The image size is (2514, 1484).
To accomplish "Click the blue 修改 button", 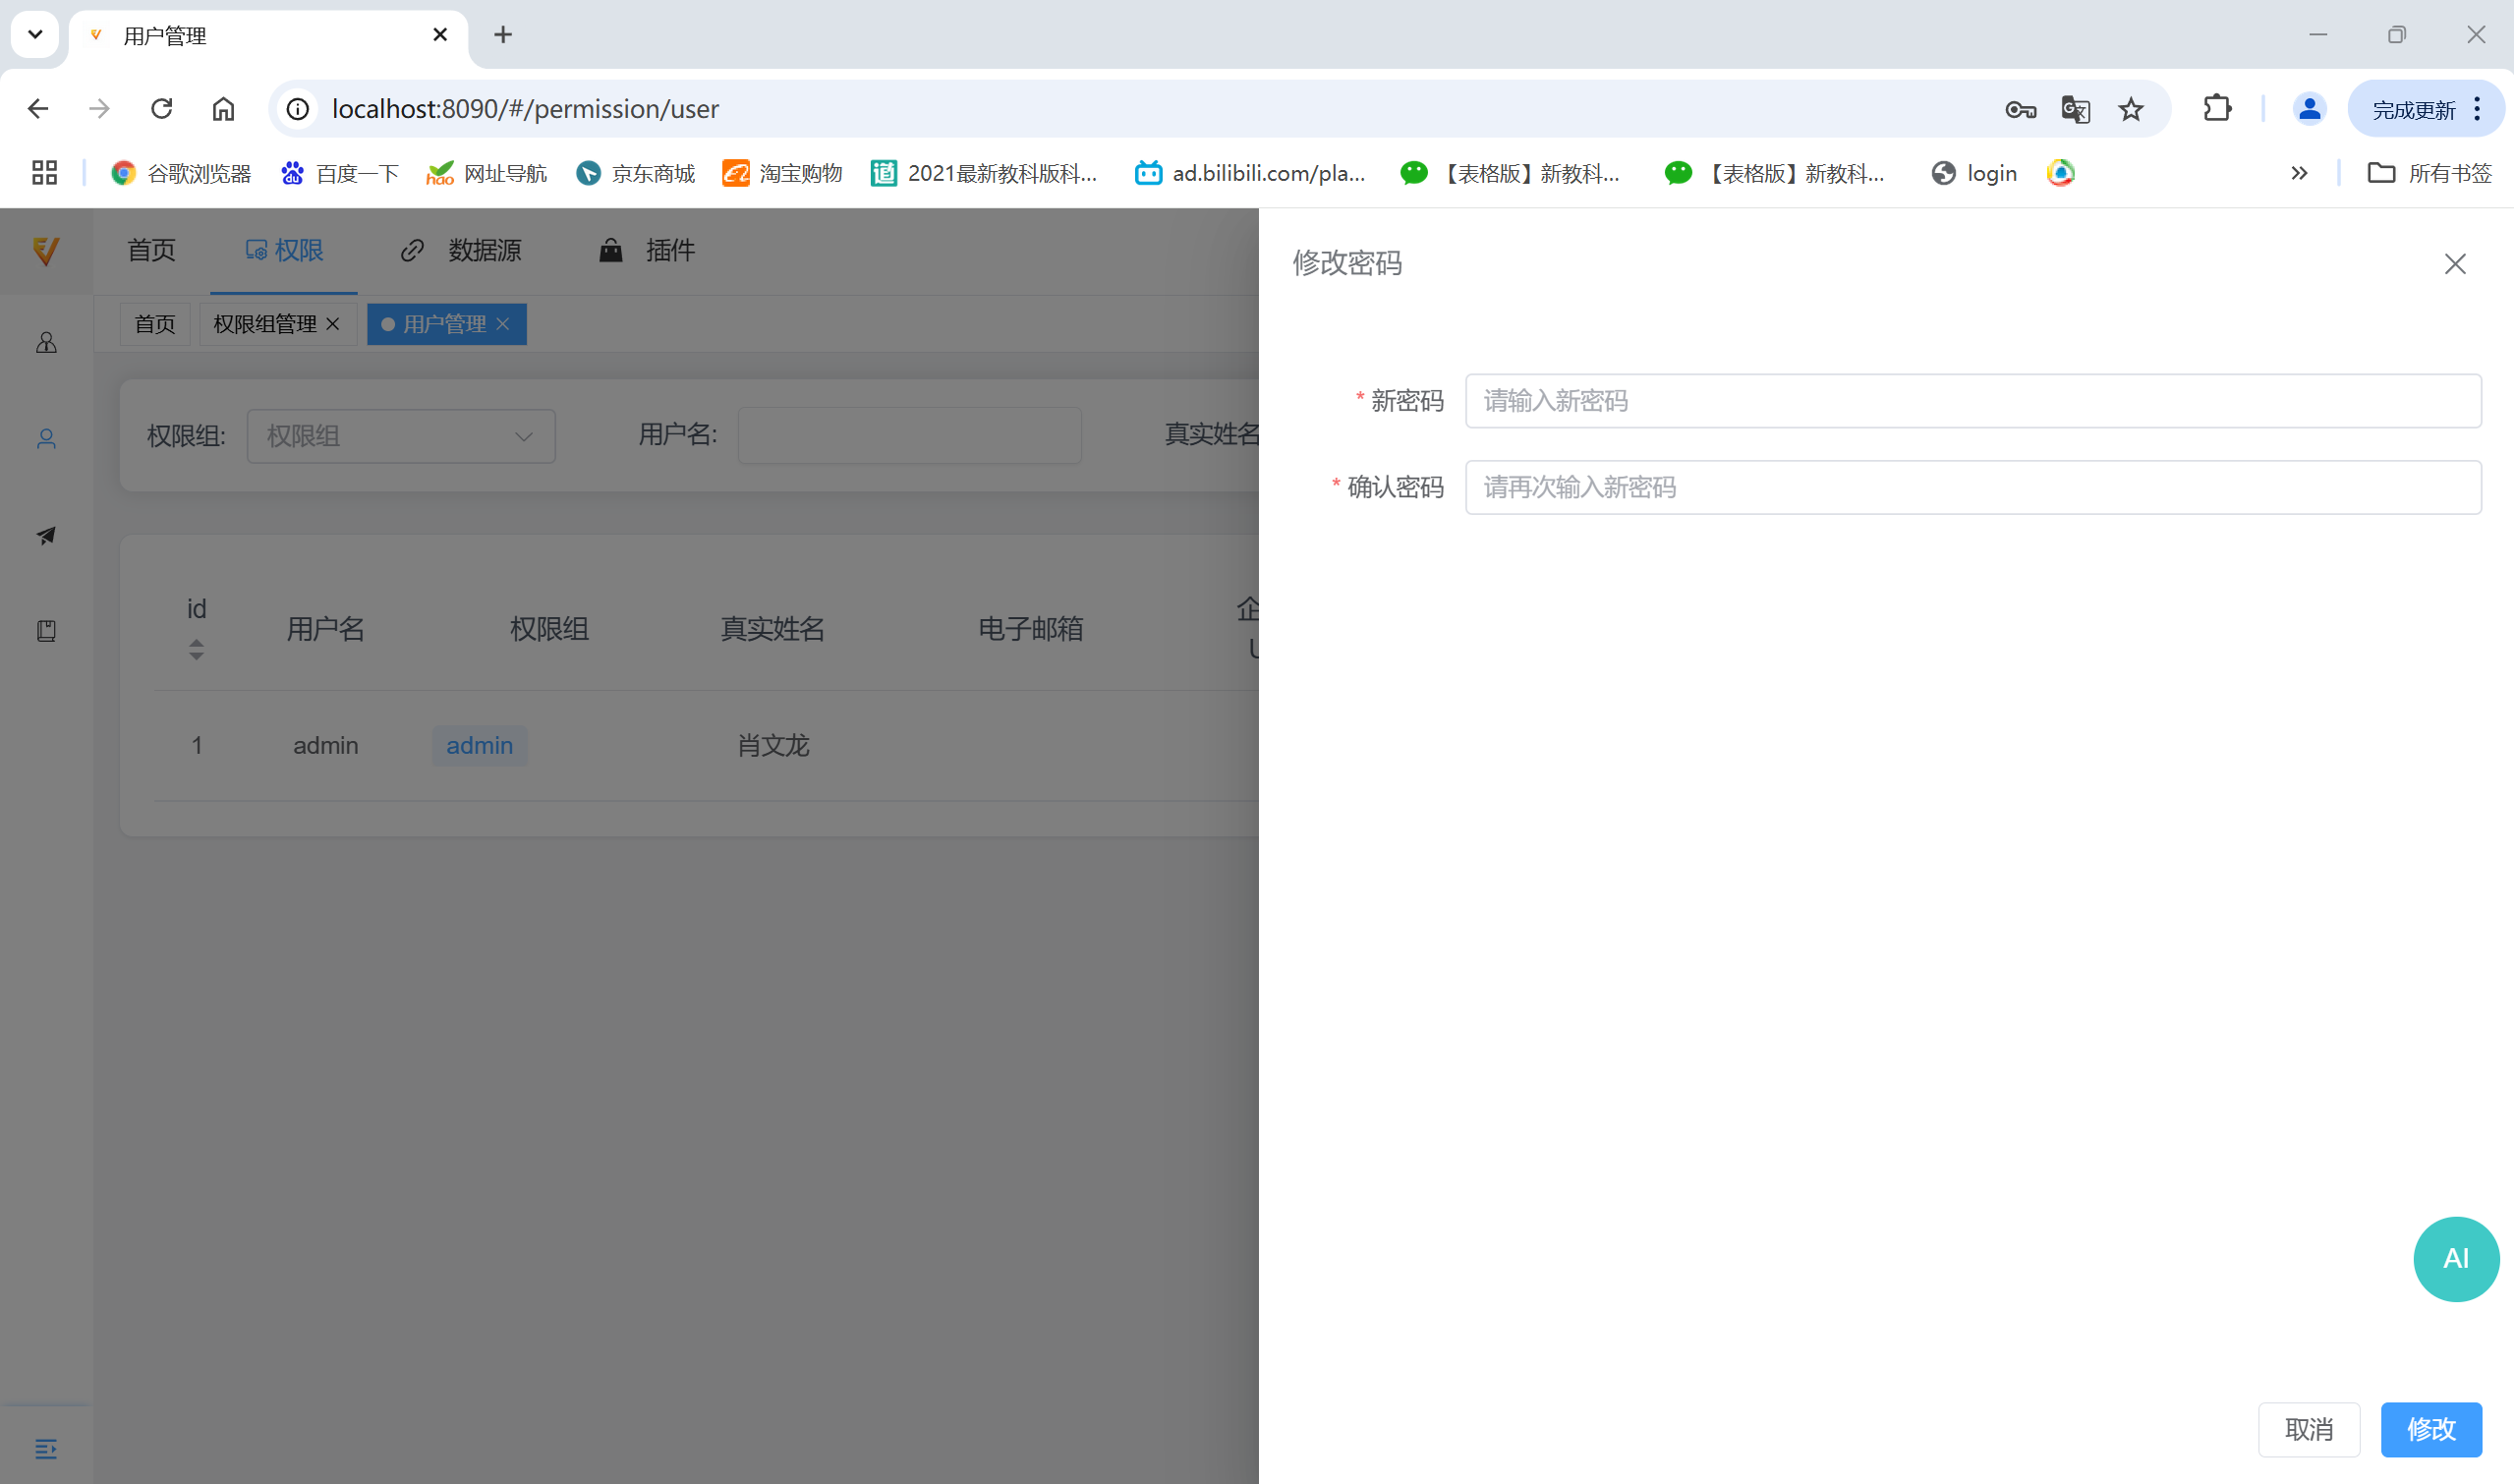I will [2430, 1429].
